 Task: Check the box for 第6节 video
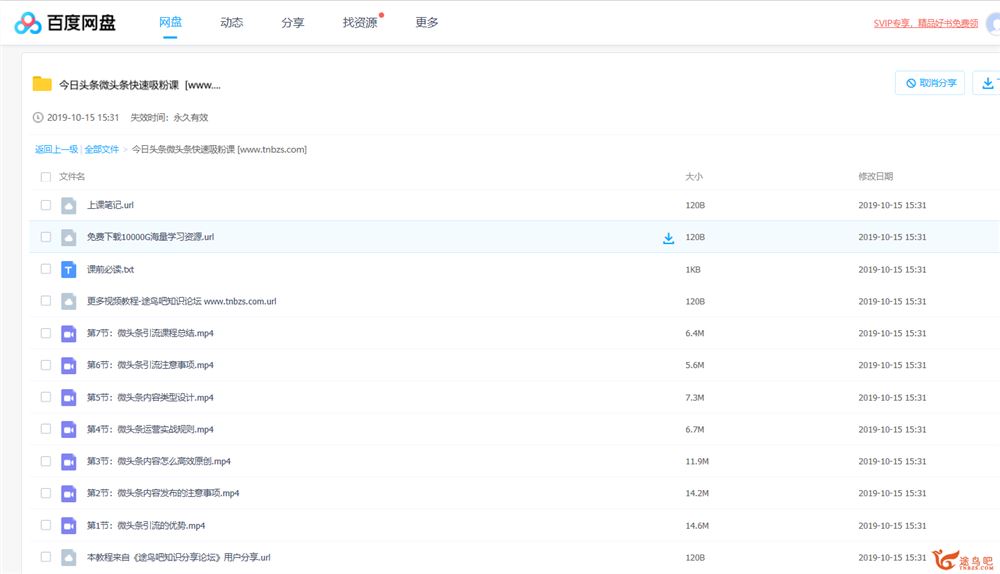(45, 365)
